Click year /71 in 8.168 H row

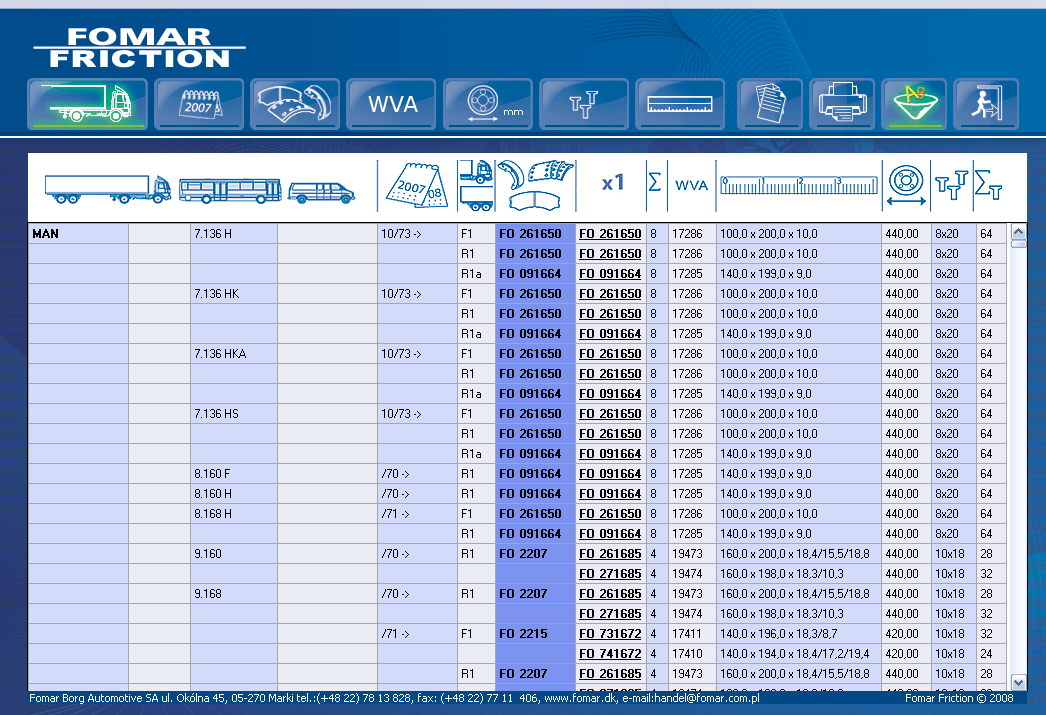(x=417, y=514)
